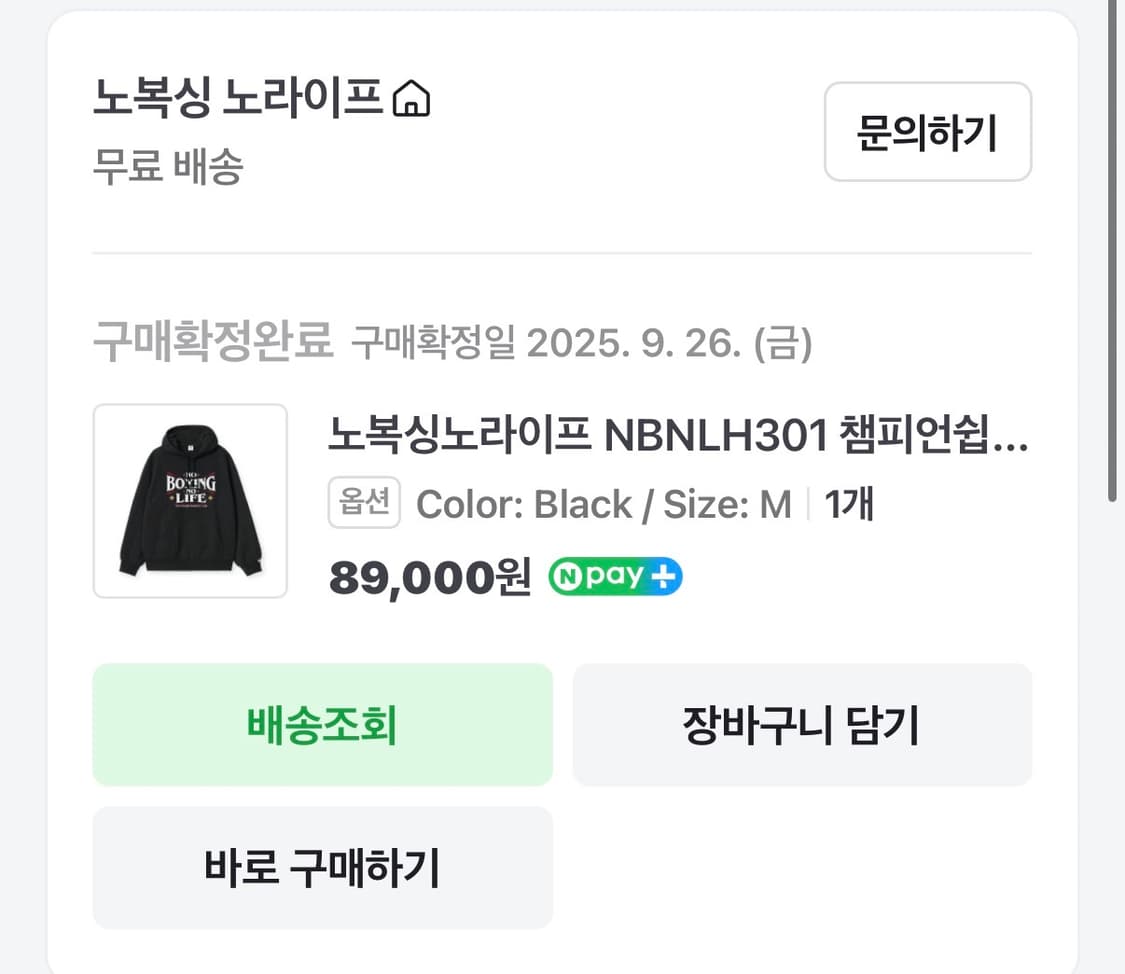Click 장바구니 담기 to add to cart

(x=801, y=724)
